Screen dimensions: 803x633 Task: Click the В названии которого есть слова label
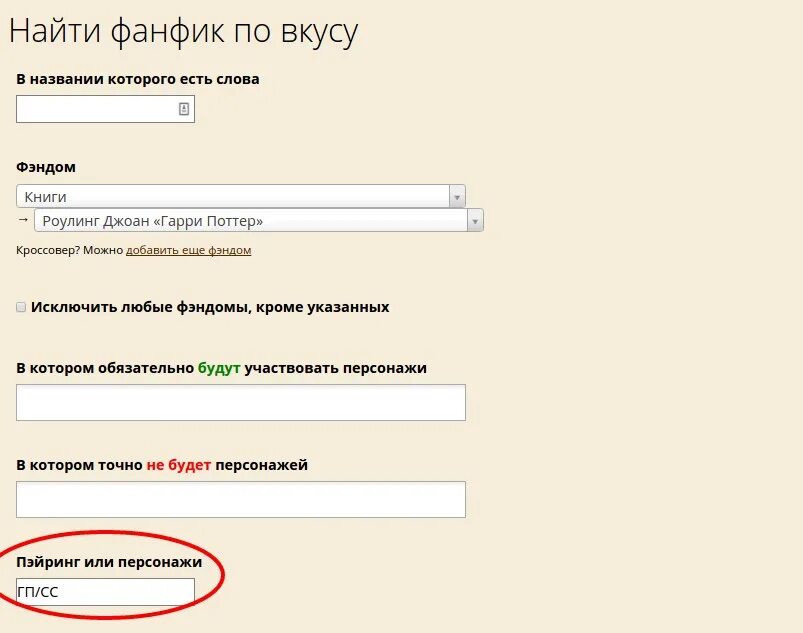point(138,79)
